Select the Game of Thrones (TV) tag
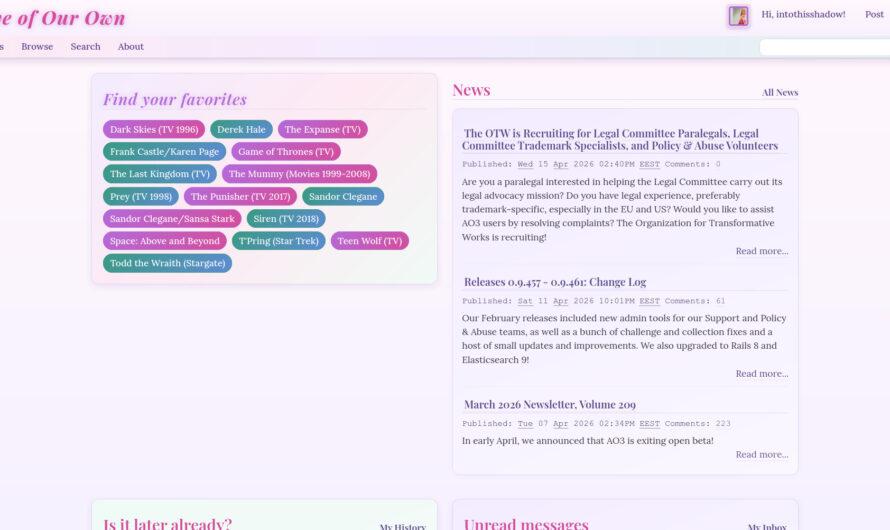 click(x=286, y=152)
